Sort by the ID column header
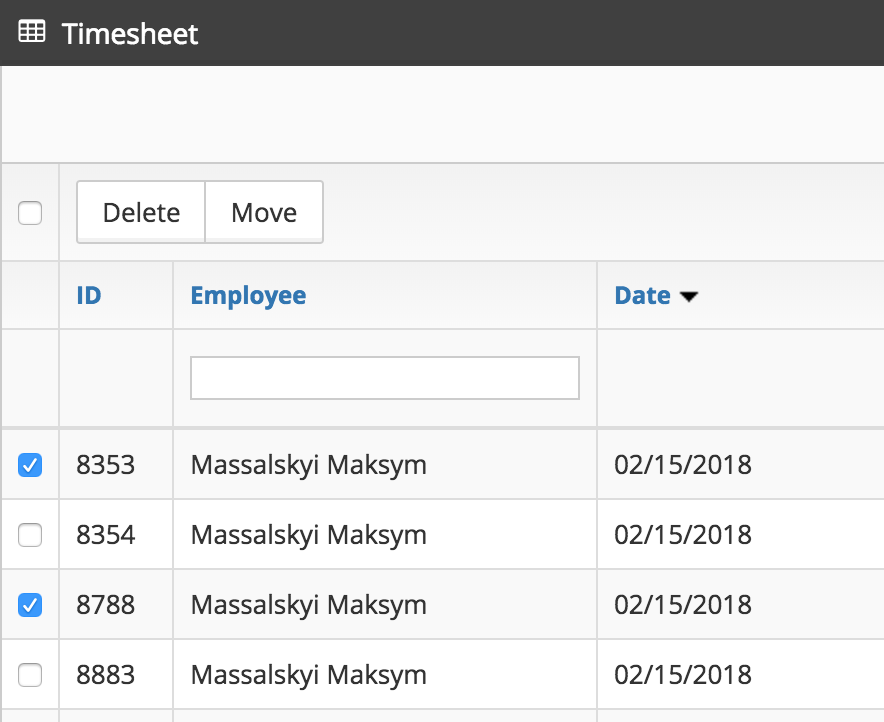 tap(89, 296)
